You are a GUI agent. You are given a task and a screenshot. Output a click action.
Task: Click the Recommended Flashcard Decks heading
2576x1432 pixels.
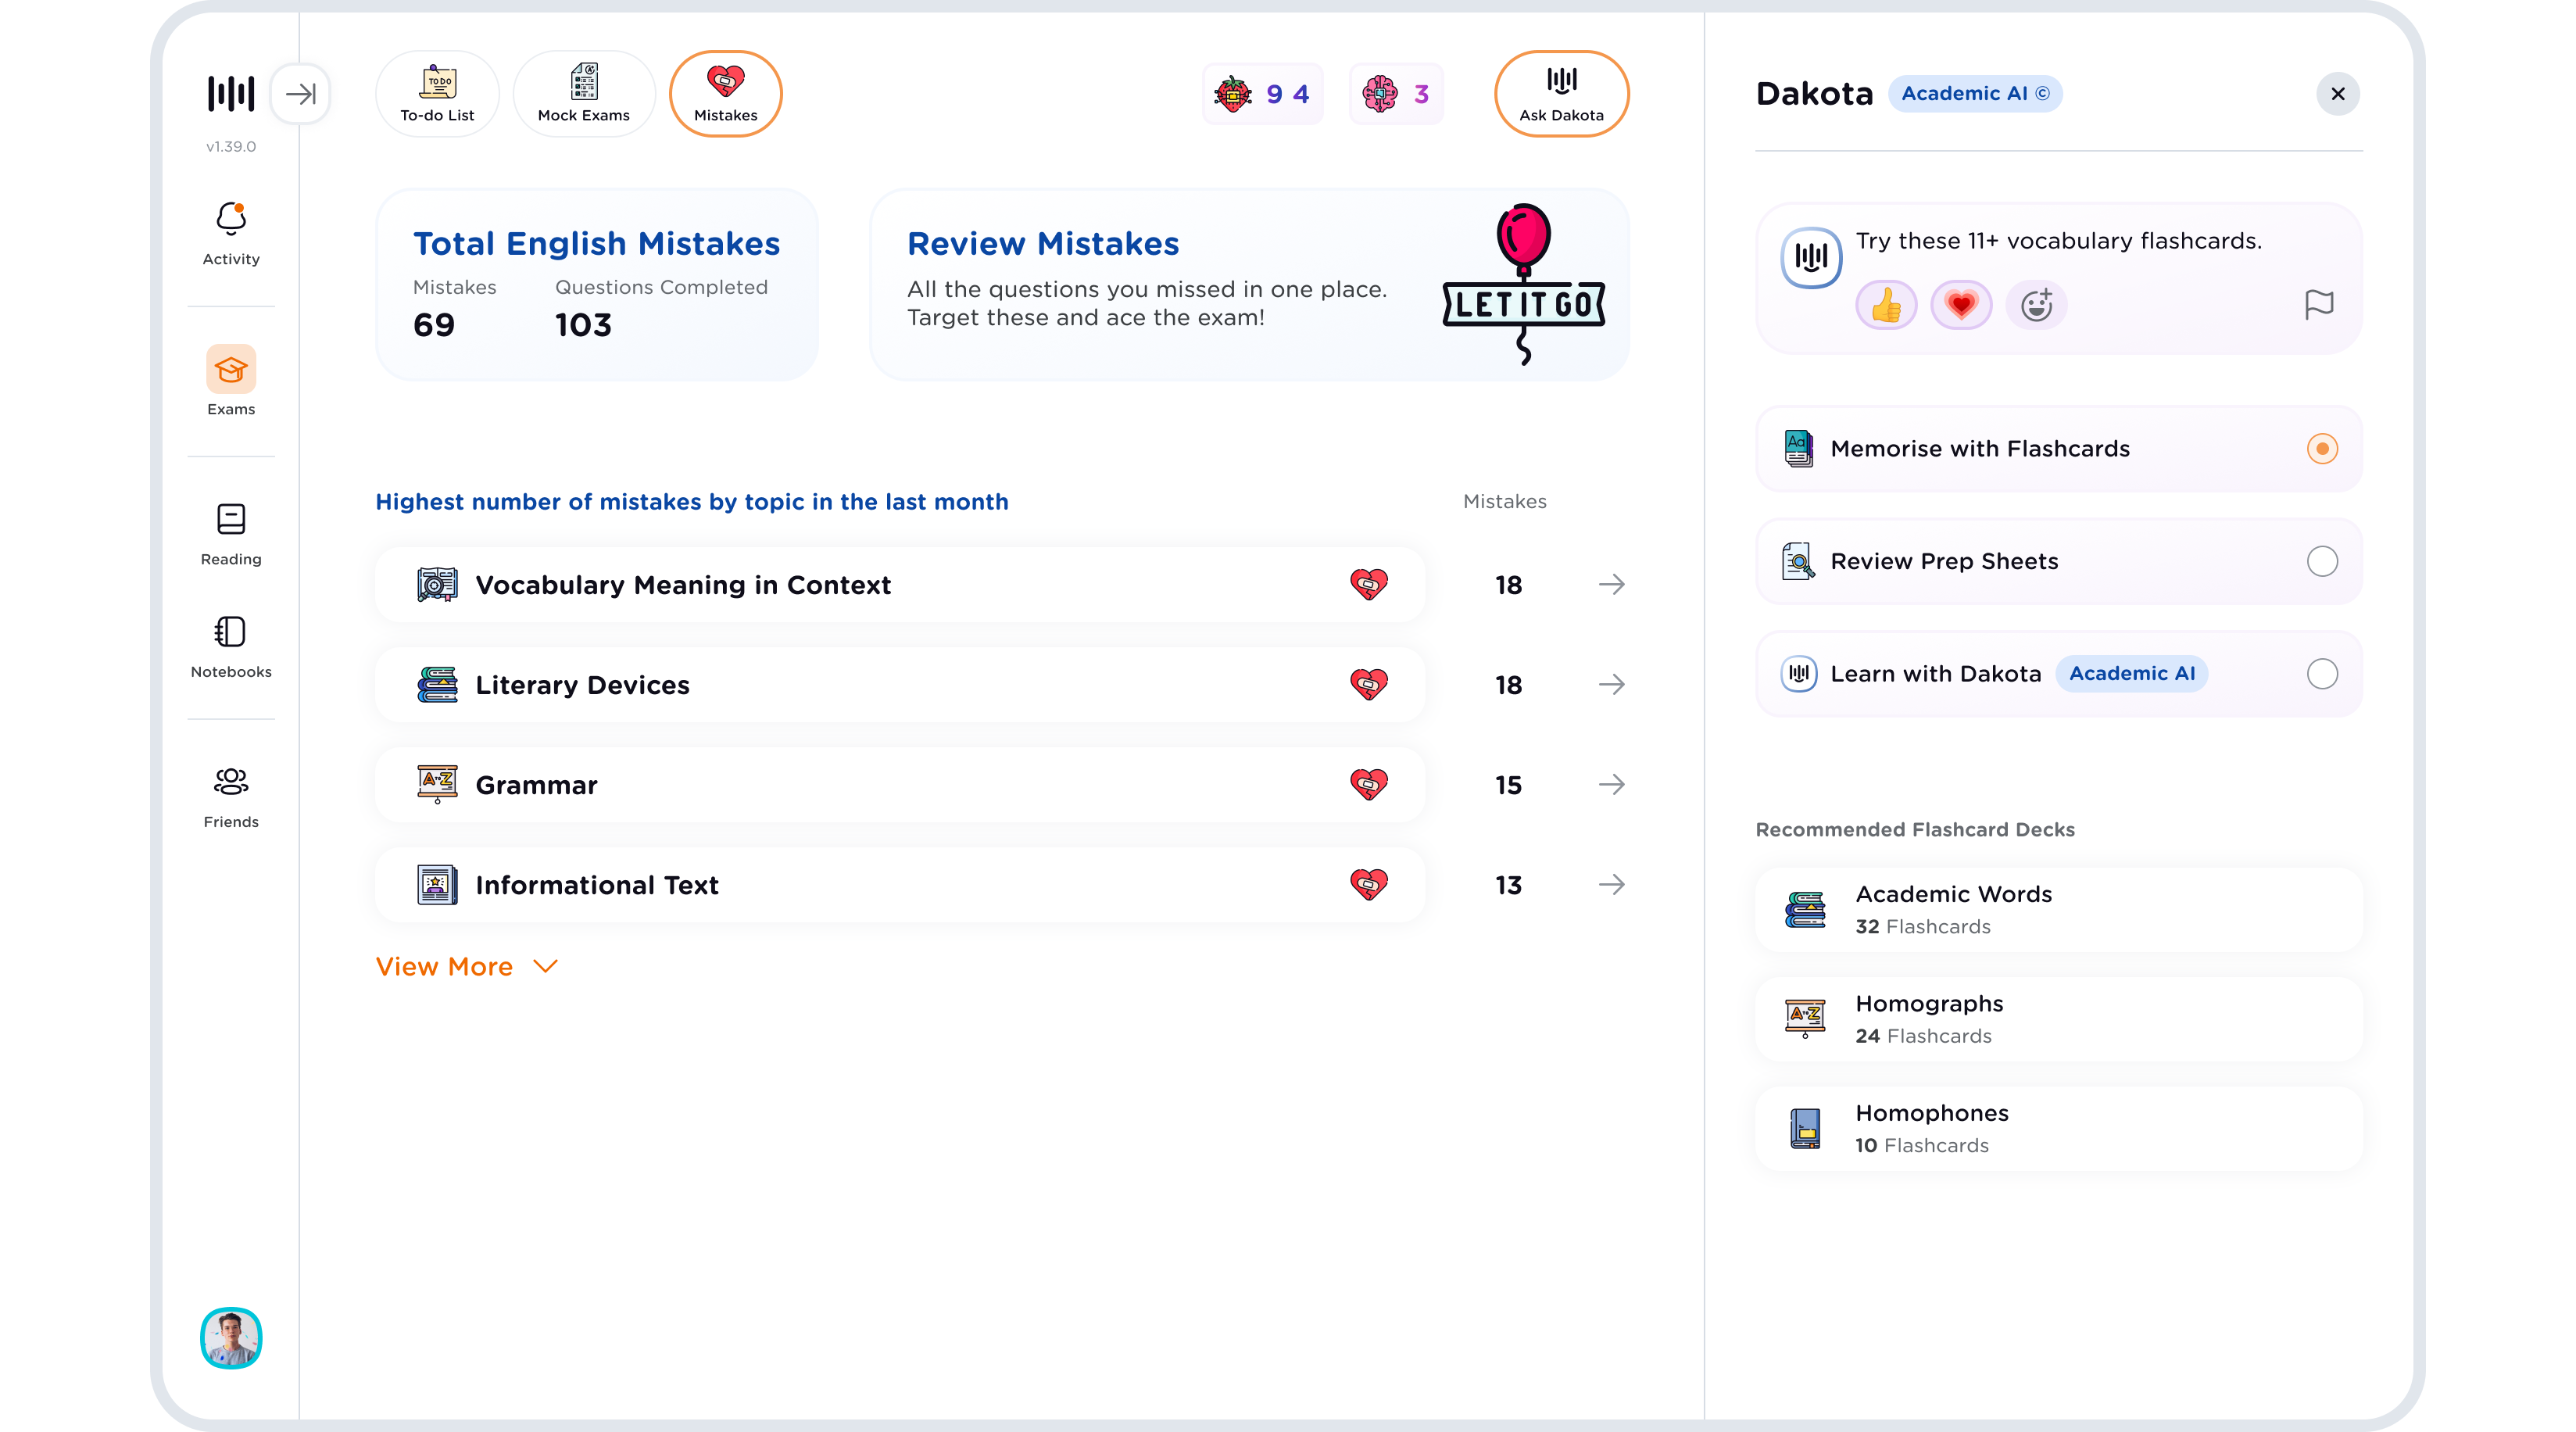1915,830
